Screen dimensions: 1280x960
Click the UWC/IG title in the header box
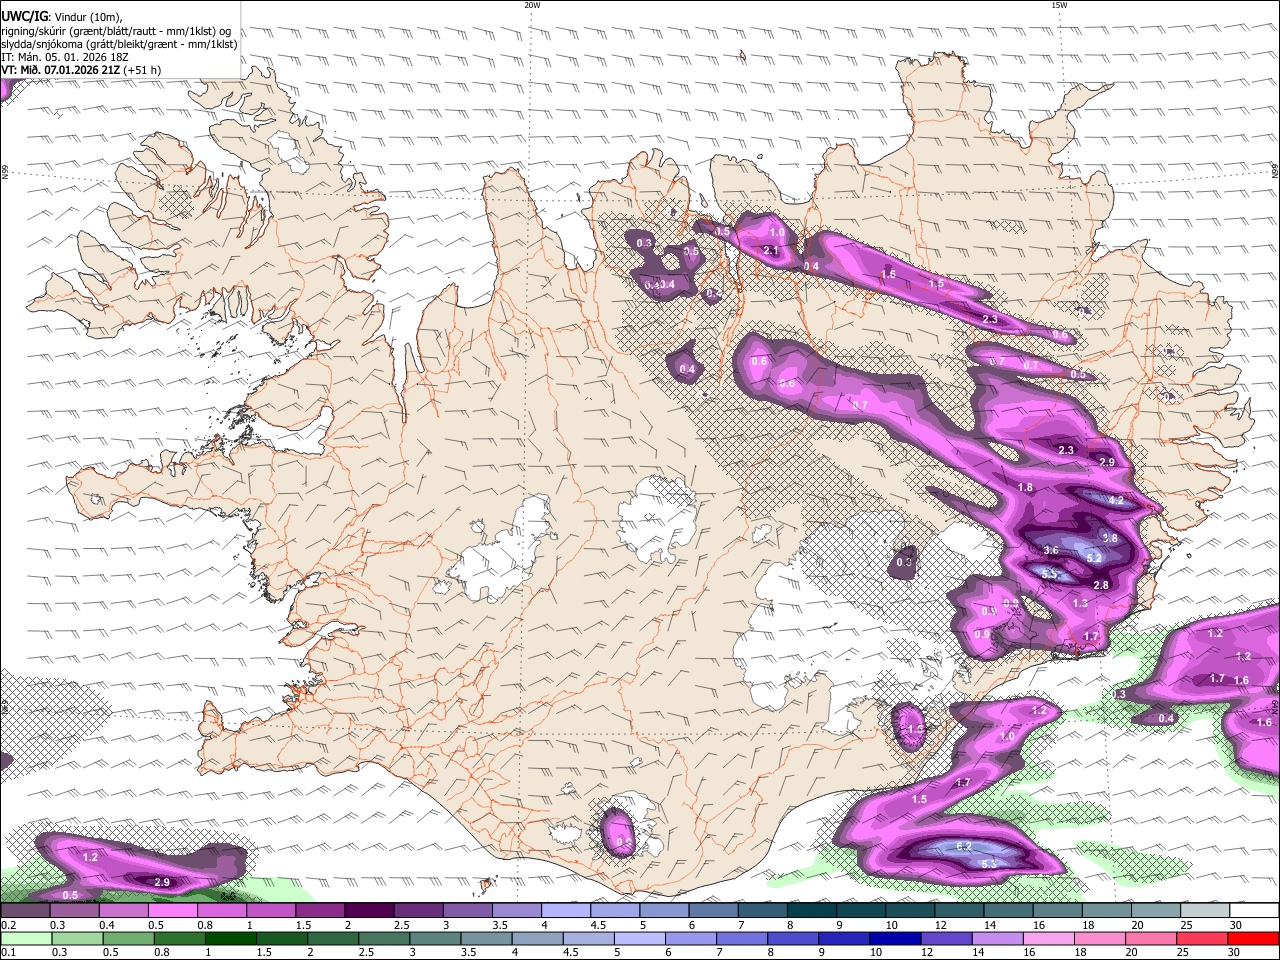(23, 16)
